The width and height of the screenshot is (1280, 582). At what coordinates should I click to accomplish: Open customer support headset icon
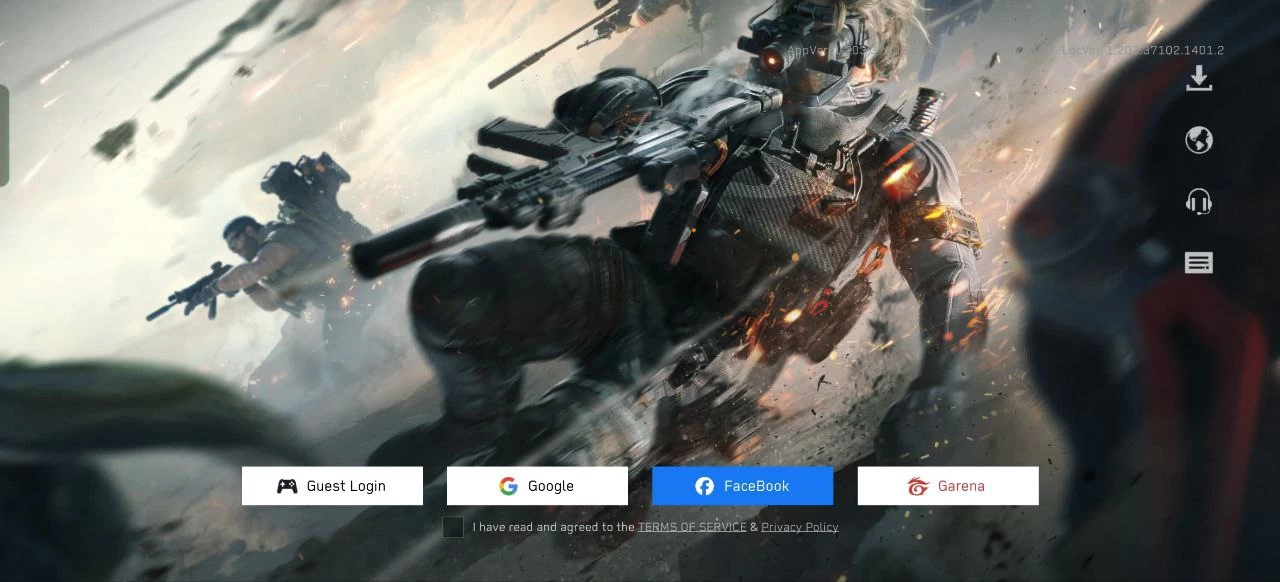pos(1199,202)
